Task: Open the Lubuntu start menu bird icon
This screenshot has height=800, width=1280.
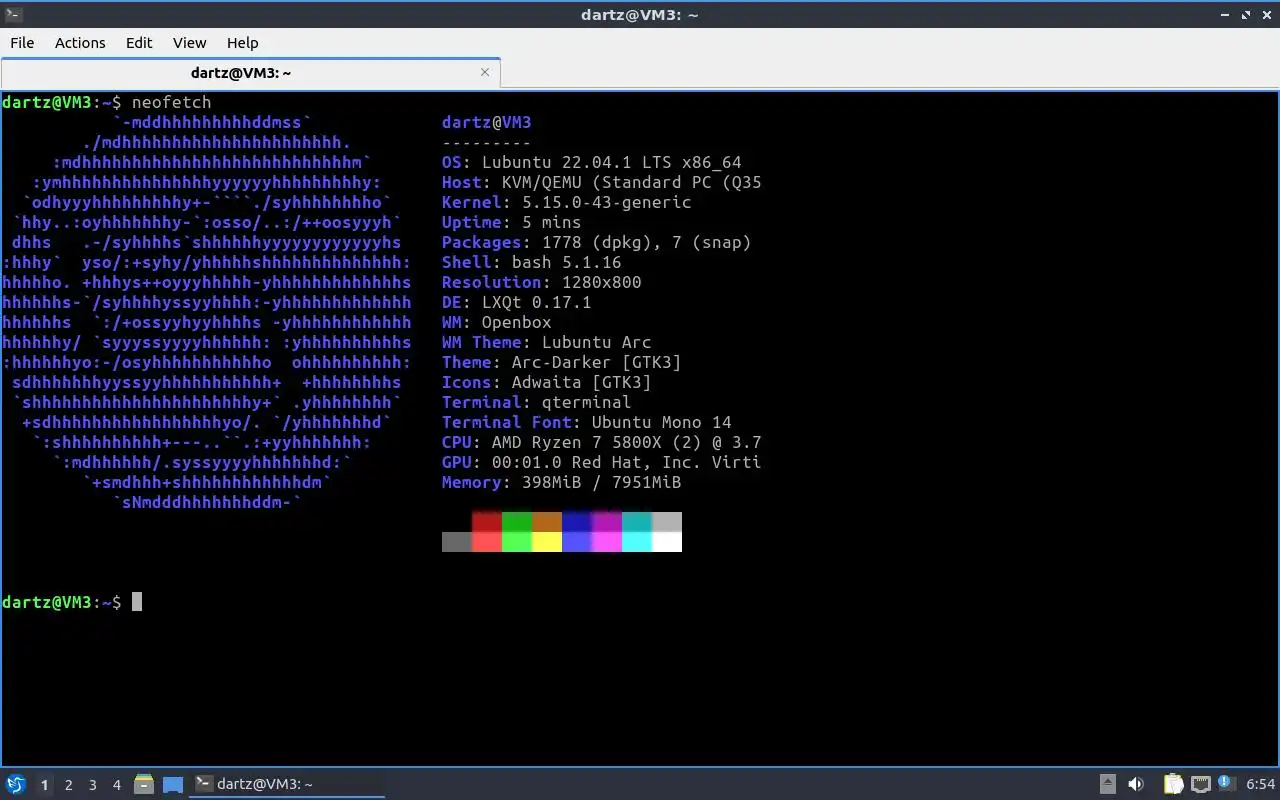Action: tap(15, 784)
